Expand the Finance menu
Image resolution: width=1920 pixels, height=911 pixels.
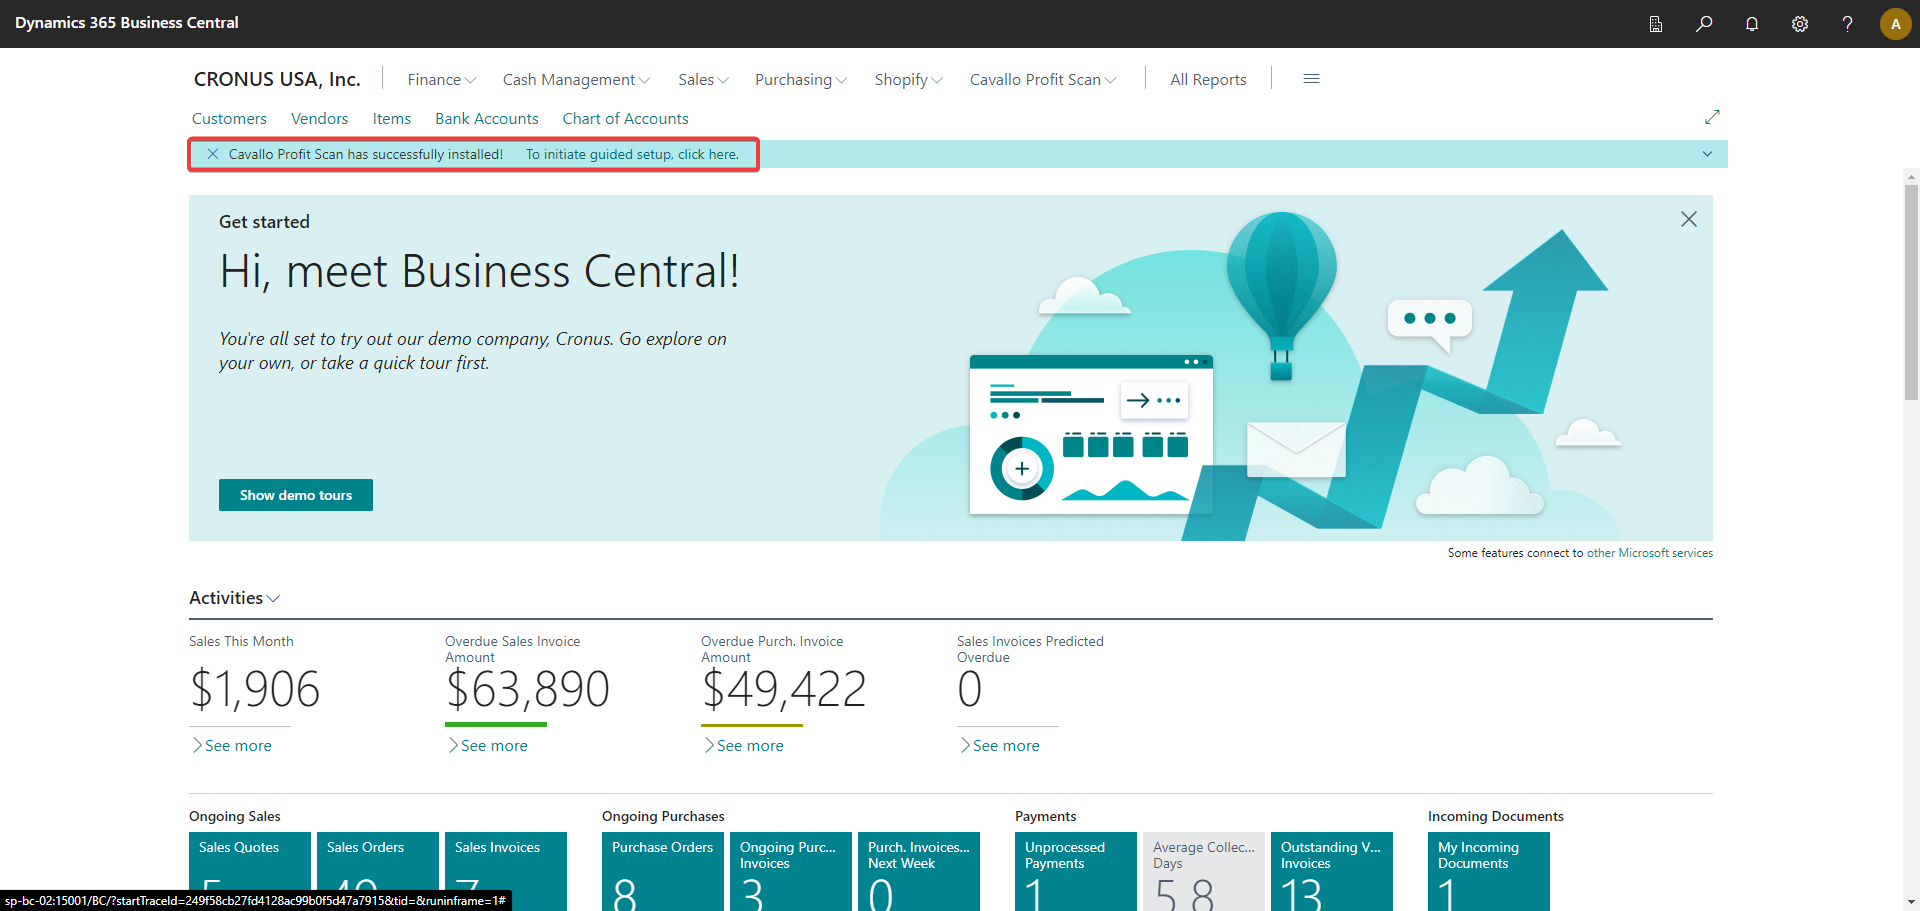[x=441, y=80]
